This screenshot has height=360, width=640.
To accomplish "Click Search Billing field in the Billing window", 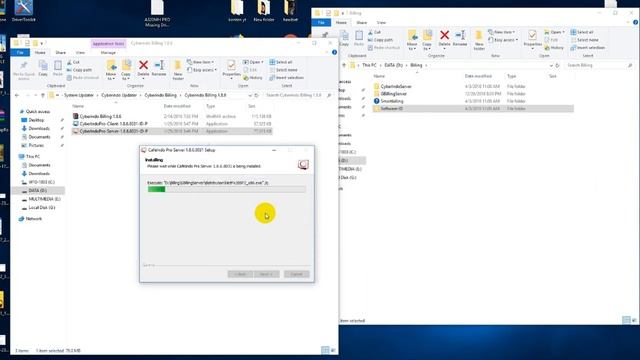I will [599, 65].
